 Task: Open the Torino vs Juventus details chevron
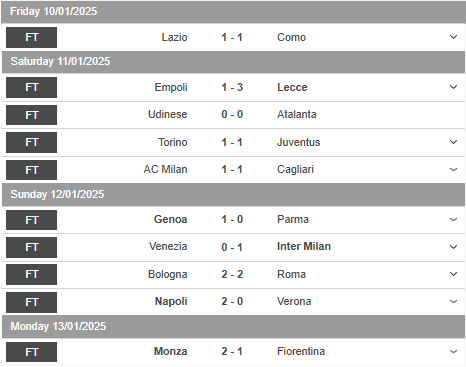click(453, 142)
